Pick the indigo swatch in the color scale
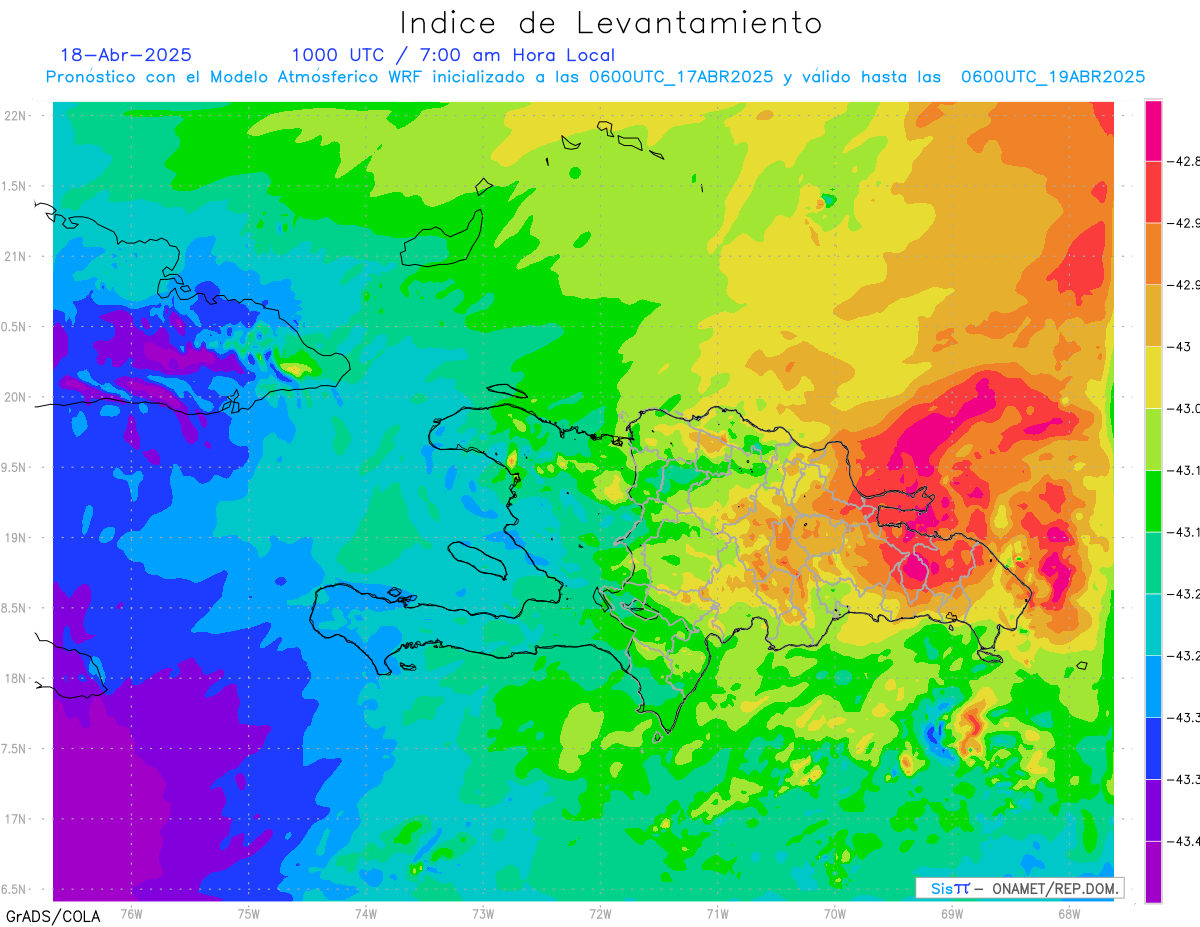Screen dimensions: 1200x927 pyautogui.click(x=1153, y=809)
